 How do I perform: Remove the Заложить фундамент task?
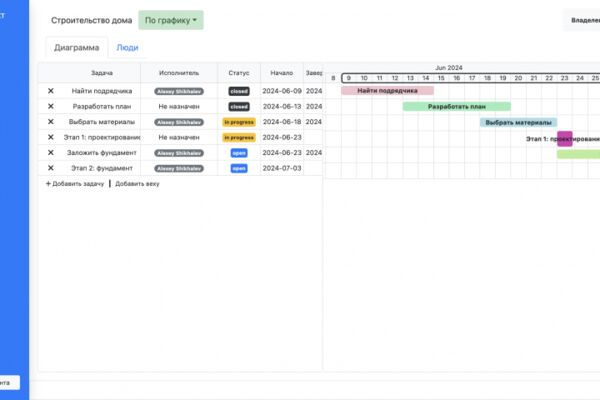pyautogui.click(x=51, y=153)
